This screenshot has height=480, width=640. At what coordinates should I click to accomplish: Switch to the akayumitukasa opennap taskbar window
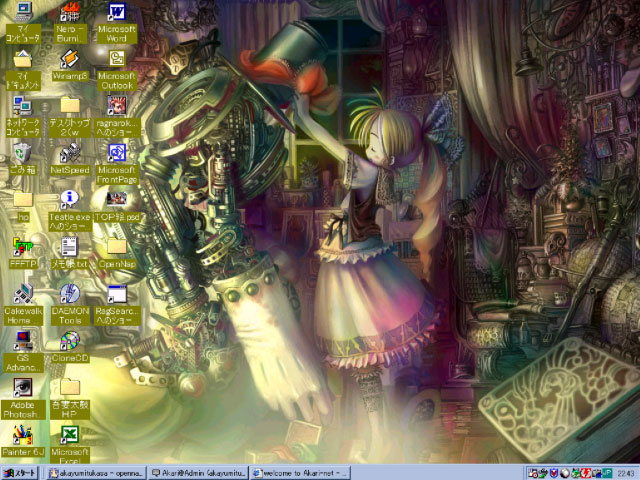(x=95, y=472)
